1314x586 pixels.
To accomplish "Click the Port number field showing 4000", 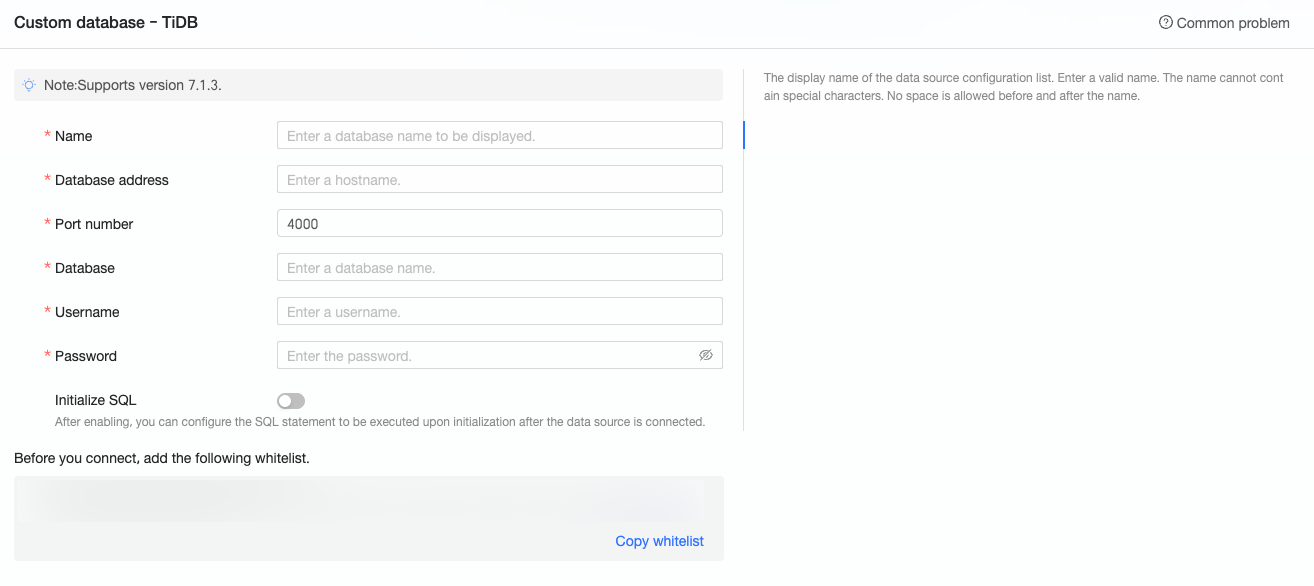I will tap(499, 224).
